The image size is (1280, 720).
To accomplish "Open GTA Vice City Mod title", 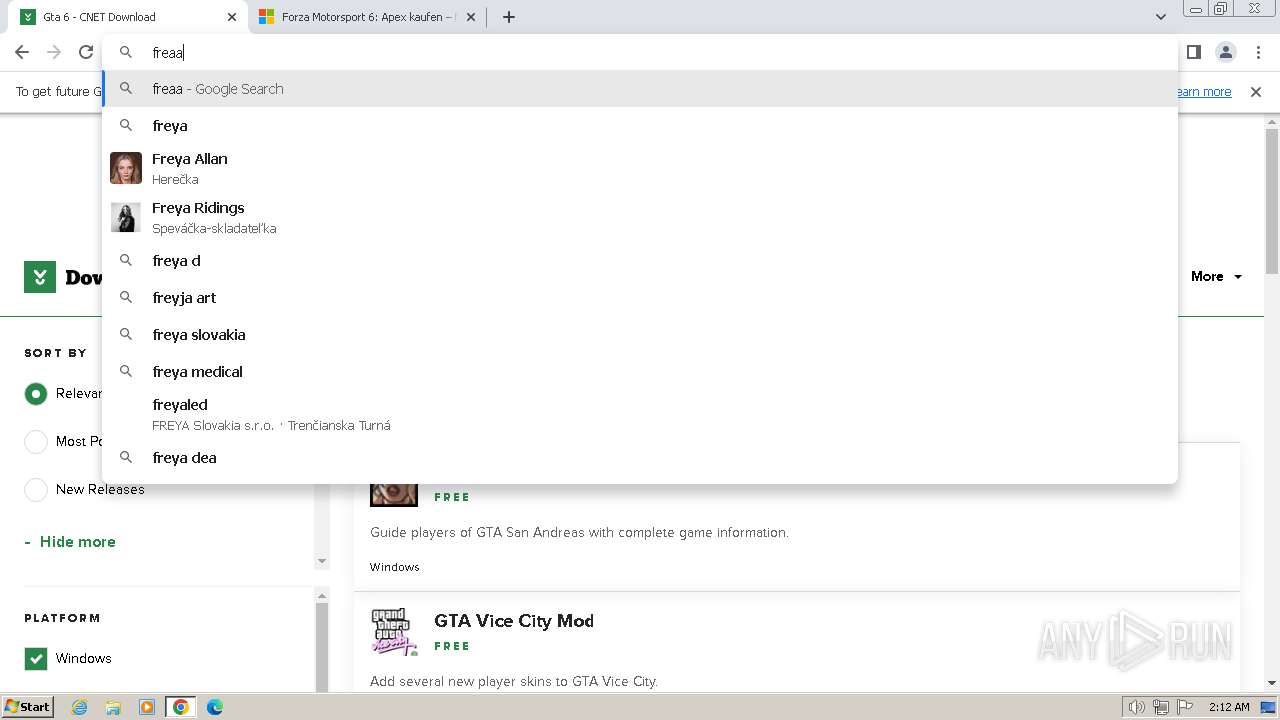I will tap(514, 621).
